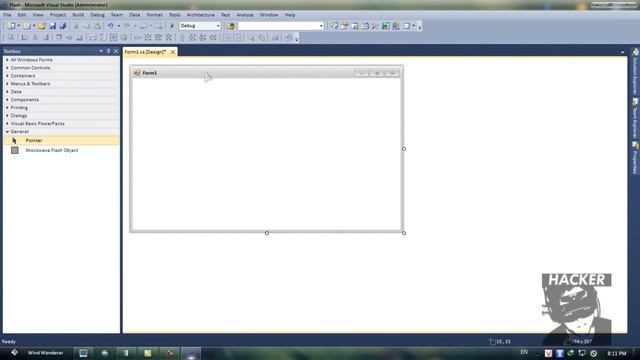
Task: Click the New Project toolbar icon
Action: click(11, 26)
